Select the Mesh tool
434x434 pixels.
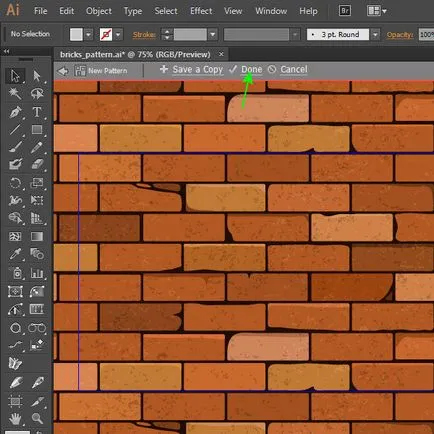coord(15,236)
